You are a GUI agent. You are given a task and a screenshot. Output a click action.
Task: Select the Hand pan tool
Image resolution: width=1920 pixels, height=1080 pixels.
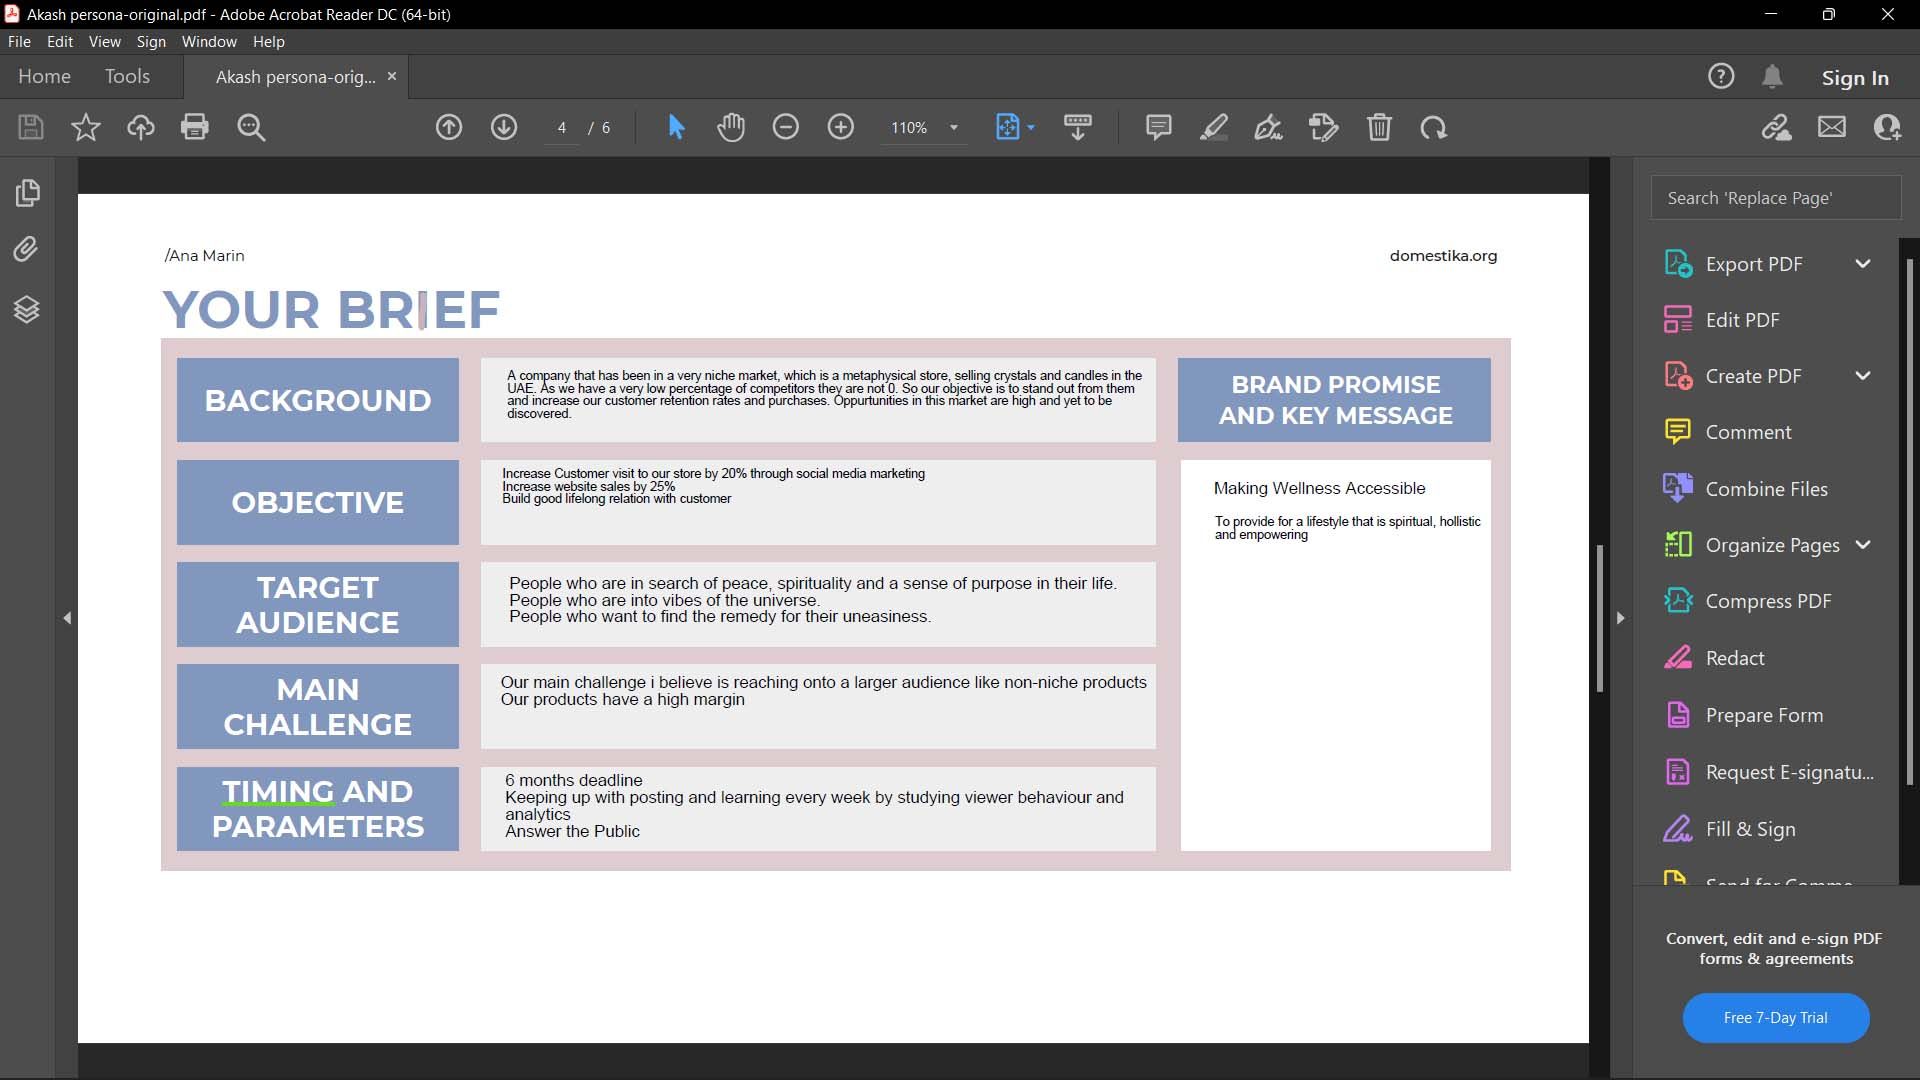(731, 127)
